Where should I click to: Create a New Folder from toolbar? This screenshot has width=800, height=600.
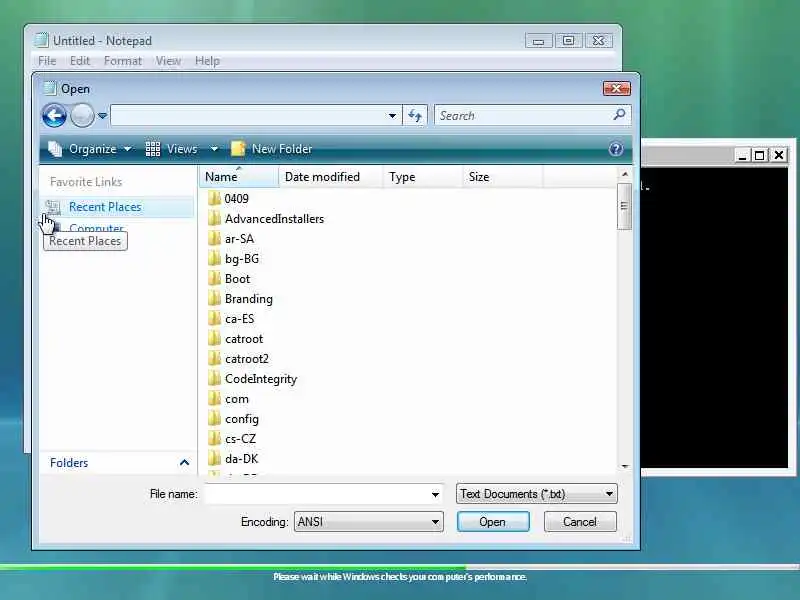pyautogui.click(x=271, y=149)
